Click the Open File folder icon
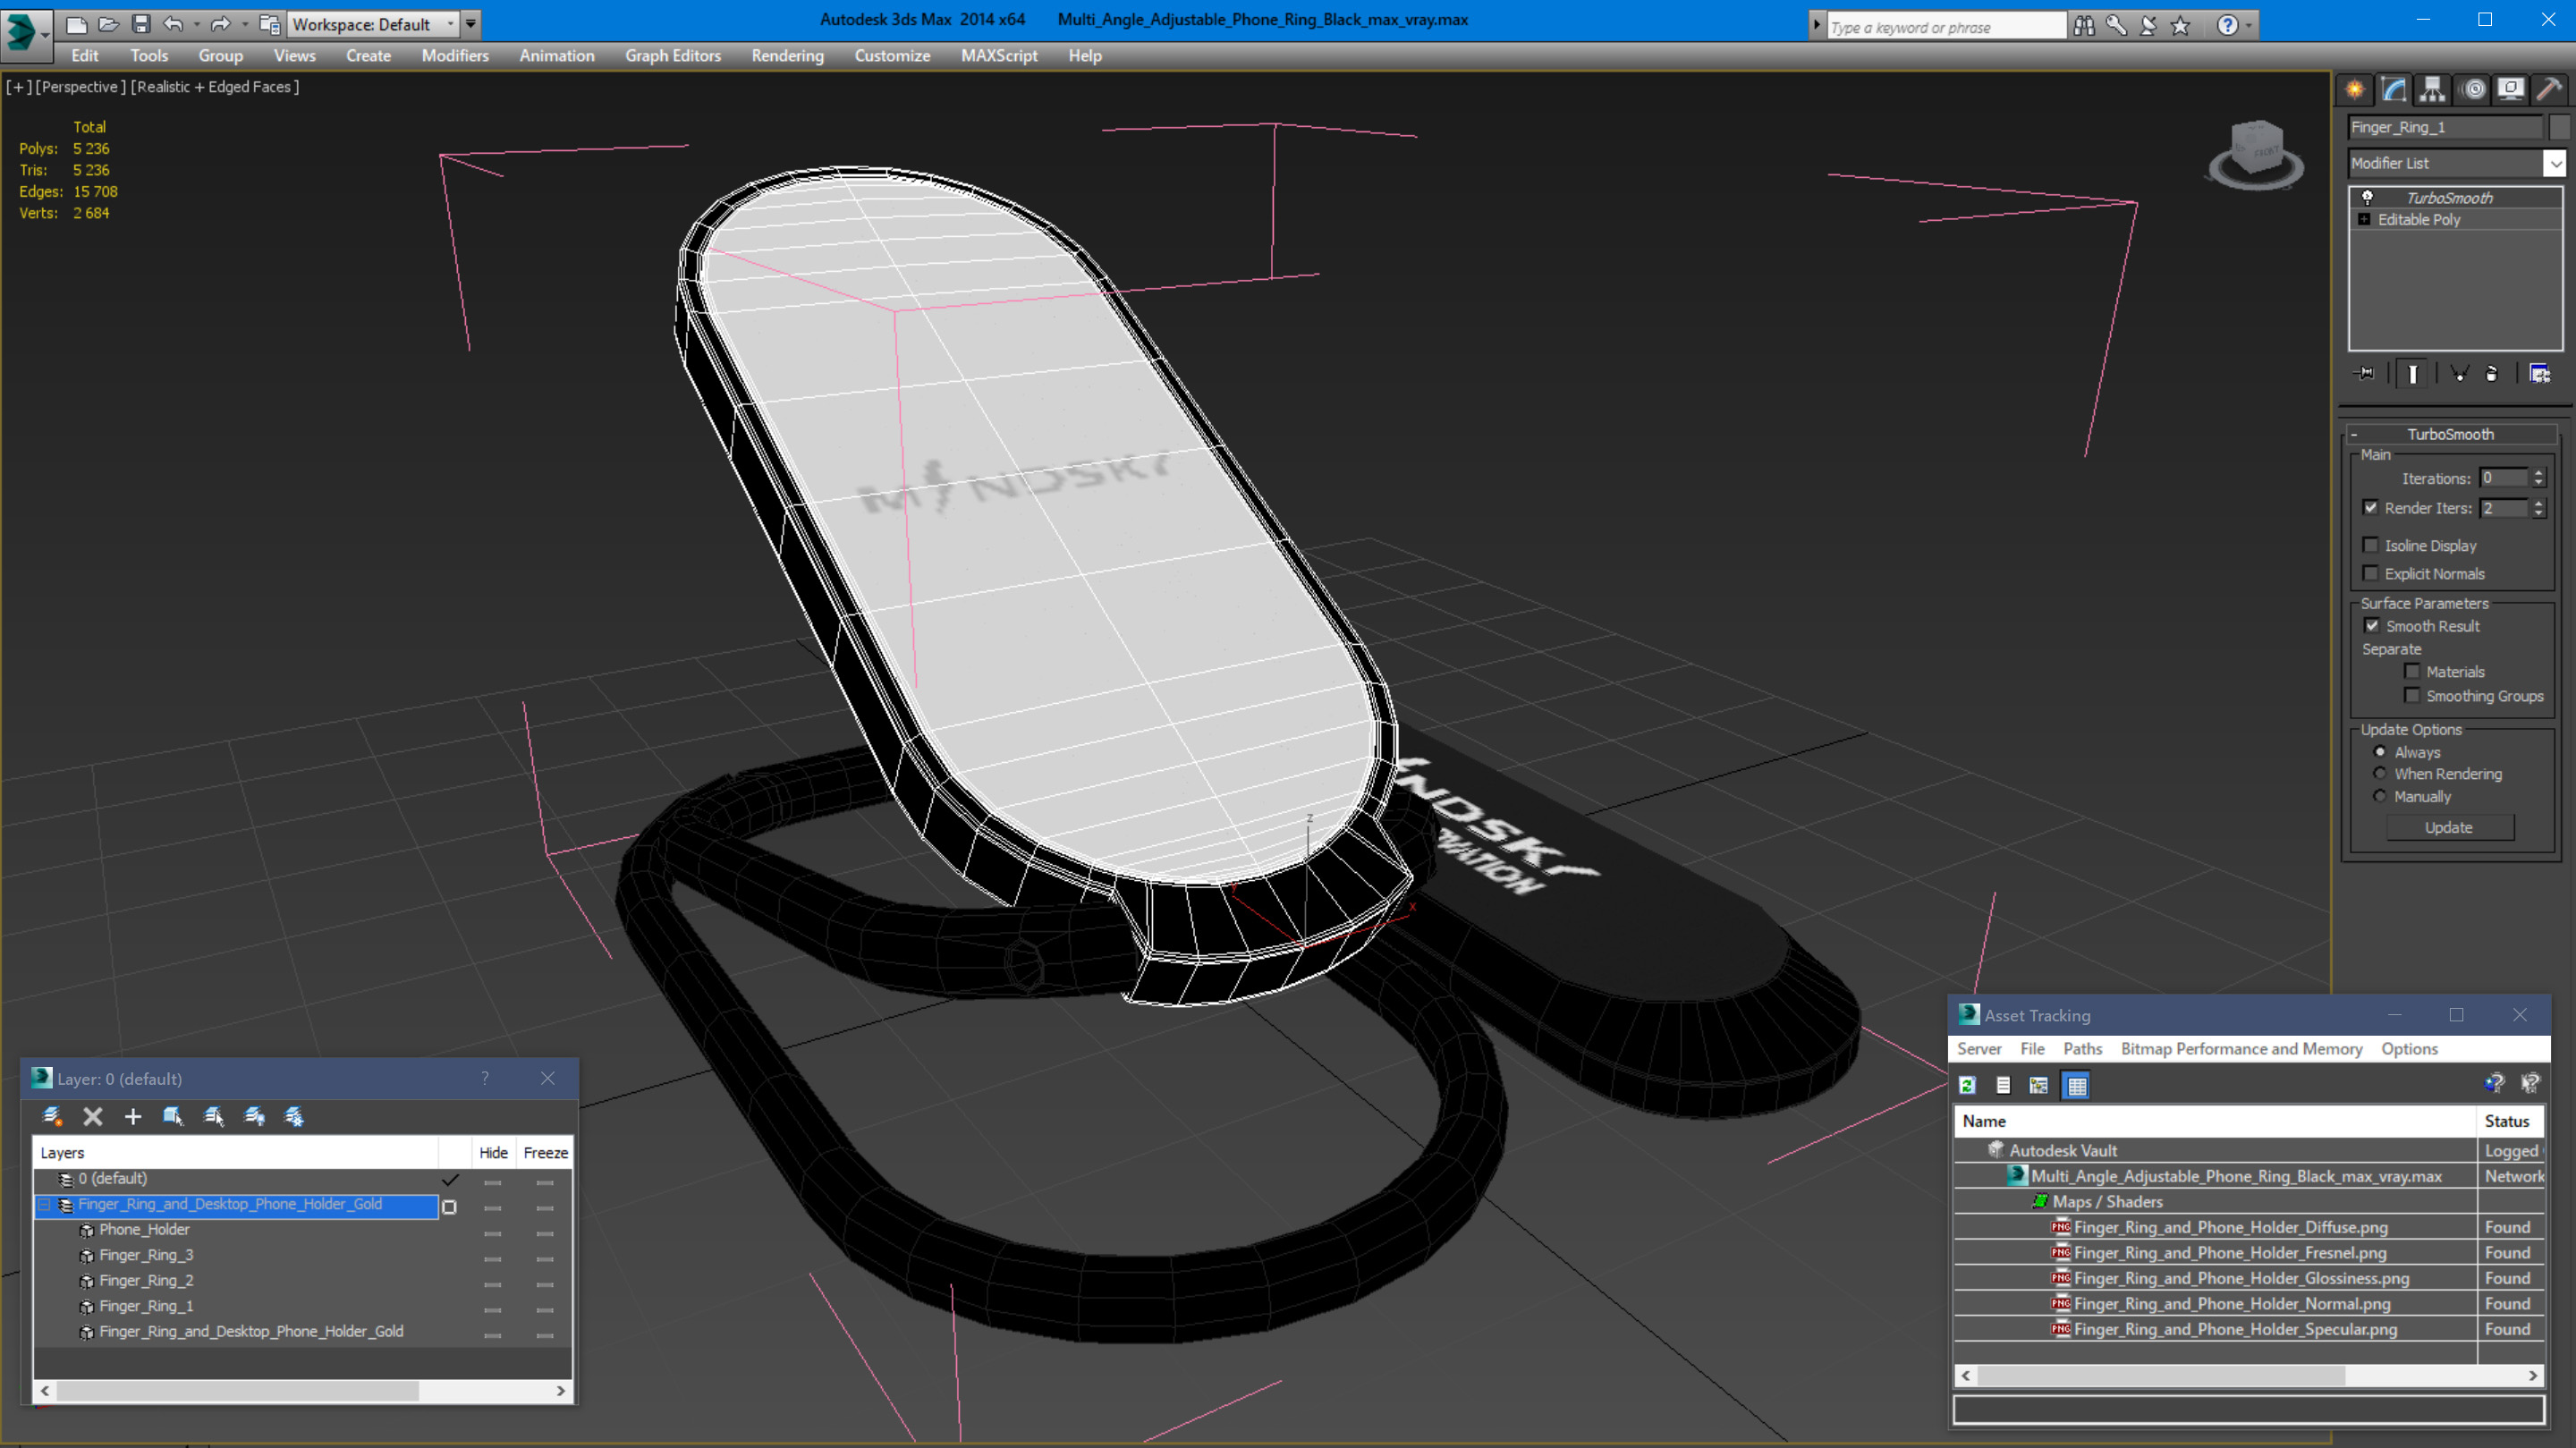The image size is (2576, 1448). 109,23
